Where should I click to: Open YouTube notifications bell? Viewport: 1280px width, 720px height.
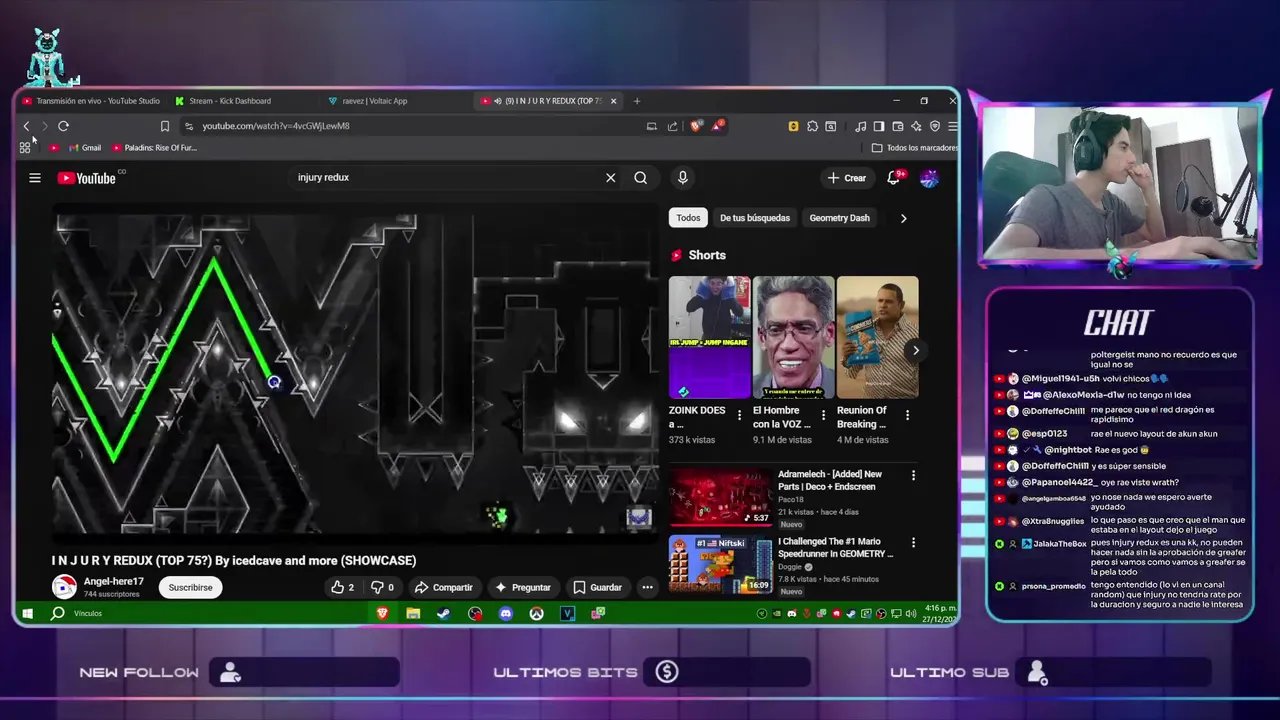coord(894,178)
